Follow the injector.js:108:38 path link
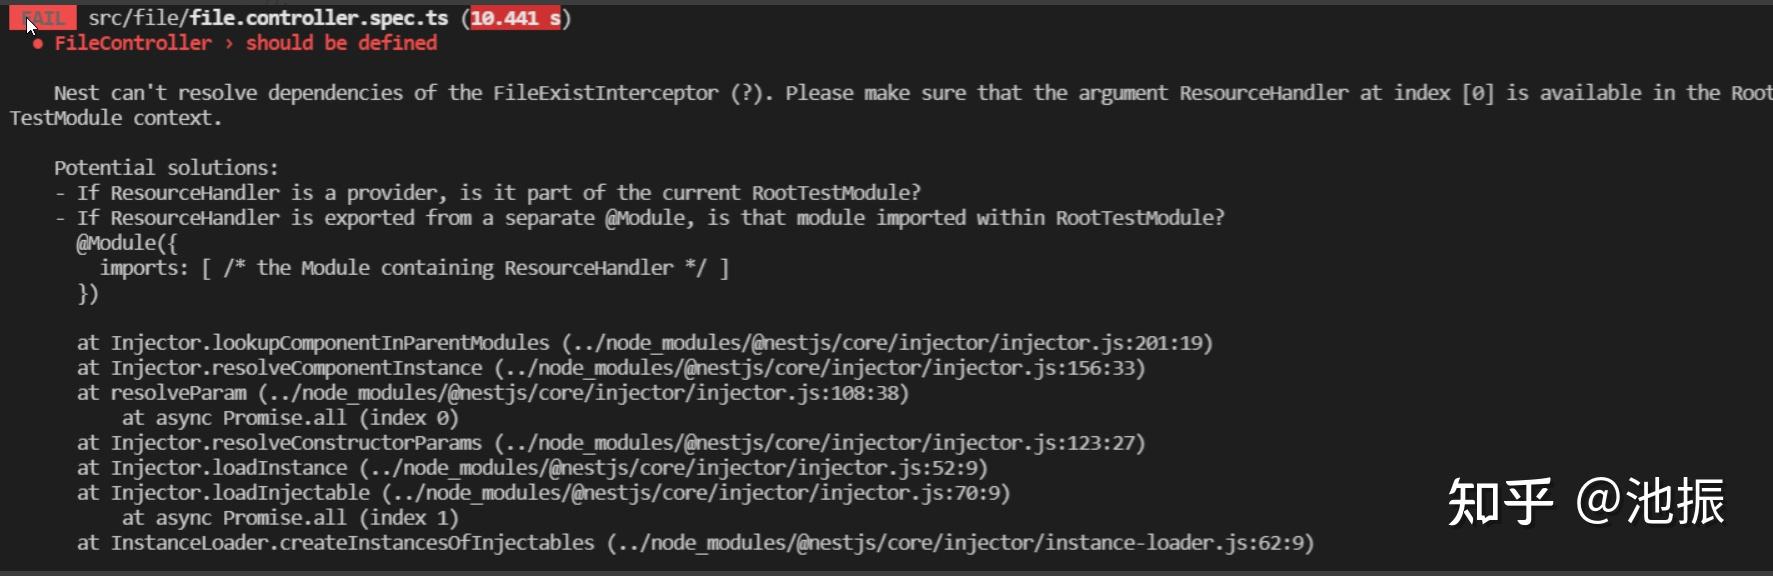 click(583, 393)
